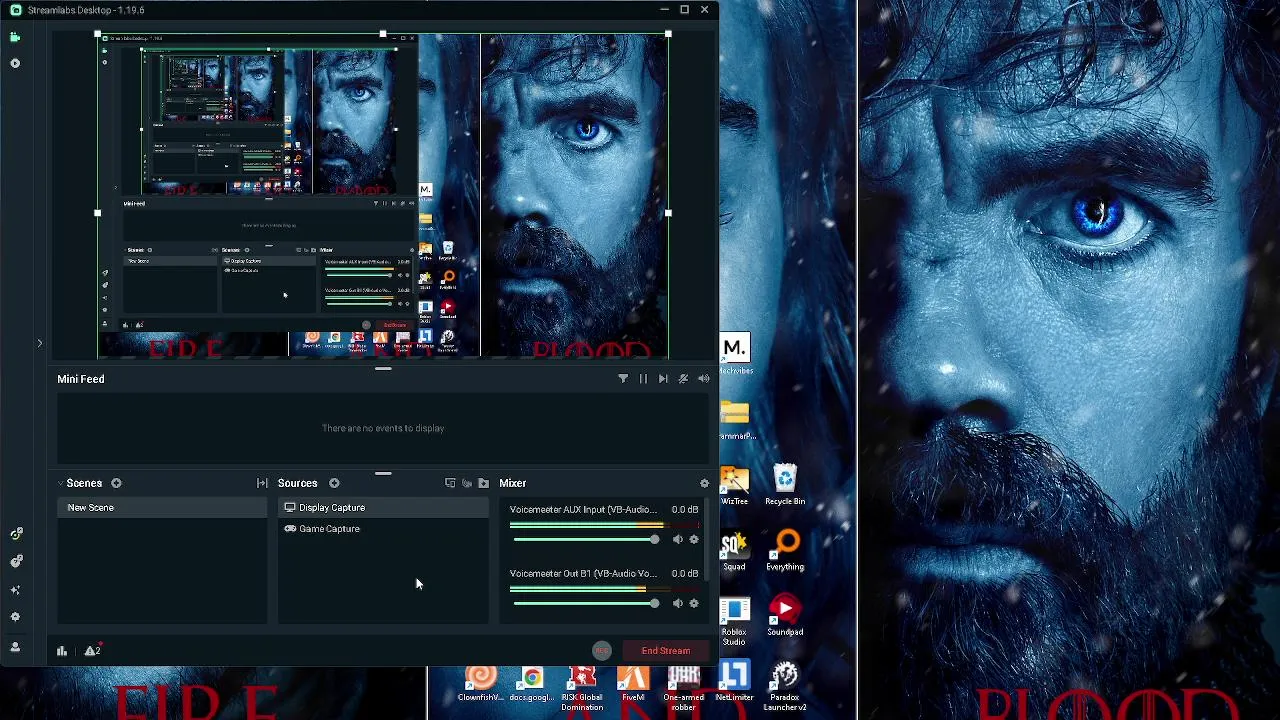Viewport: 1280px width, 720px height.
Task: Open FiveM desktop shortcut
Action: tap(633, 684)
